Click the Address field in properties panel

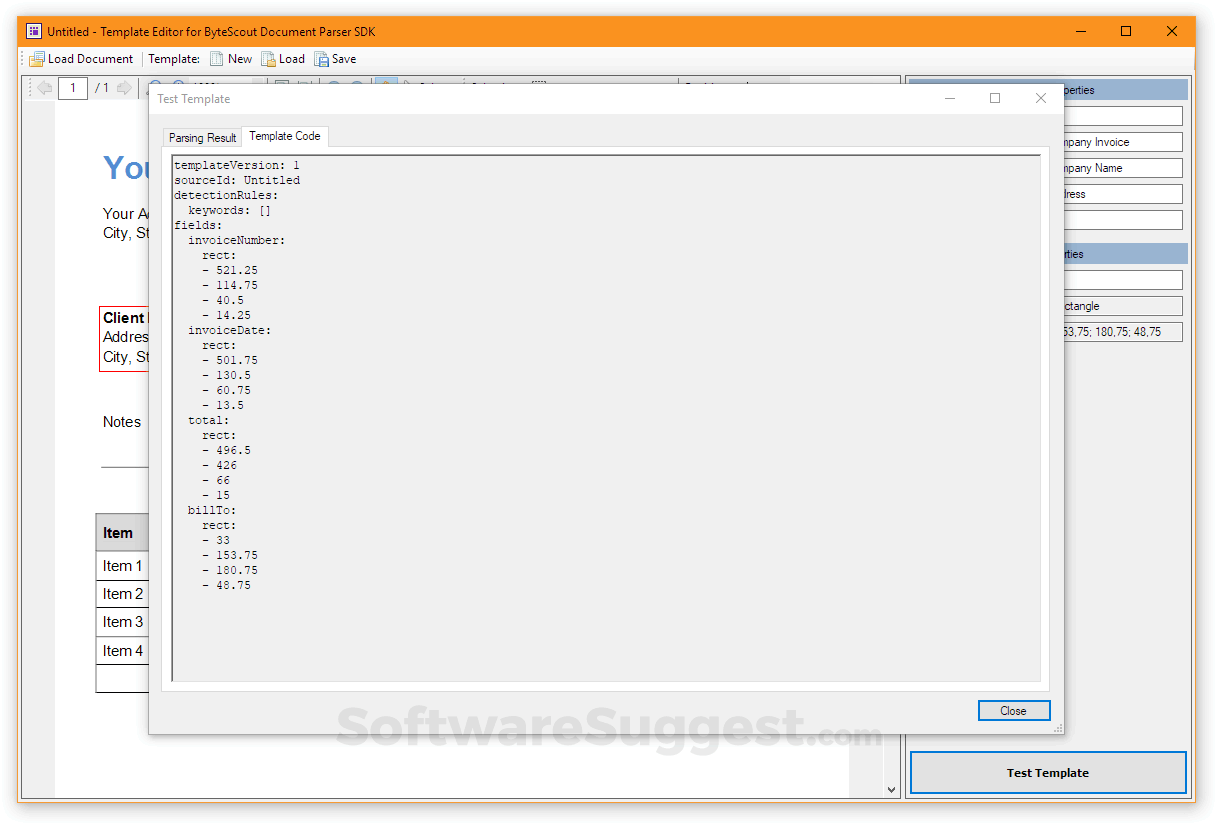click(1123, 194)
